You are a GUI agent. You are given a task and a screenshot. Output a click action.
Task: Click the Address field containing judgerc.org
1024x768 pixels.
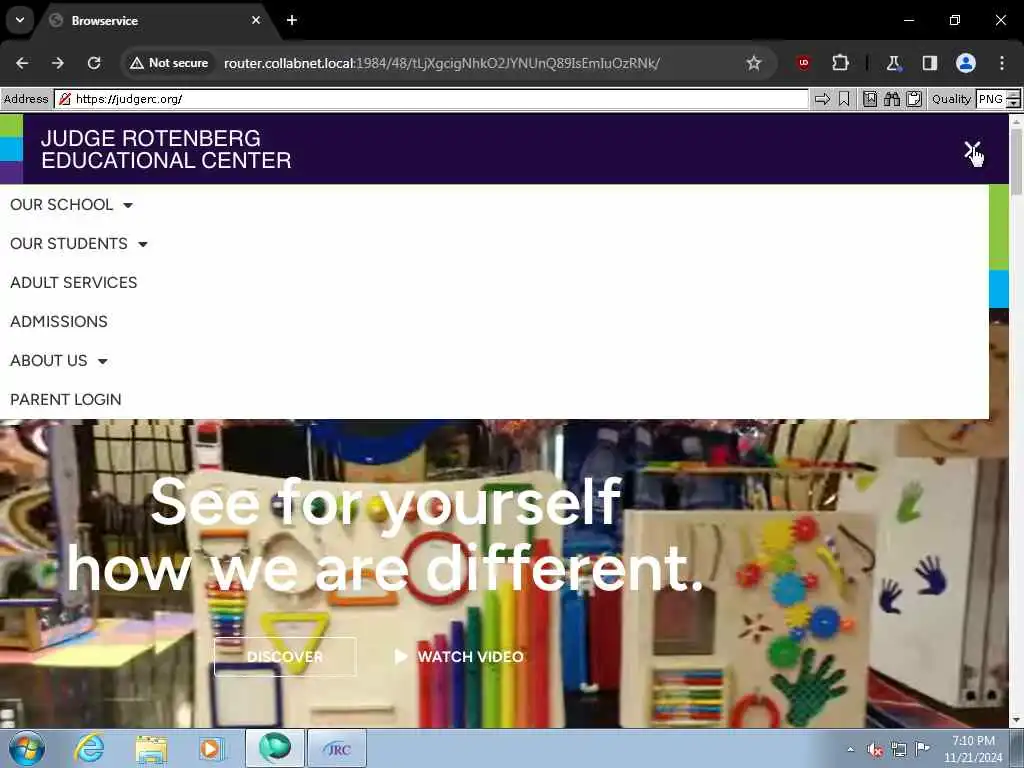tap(431, 99)
